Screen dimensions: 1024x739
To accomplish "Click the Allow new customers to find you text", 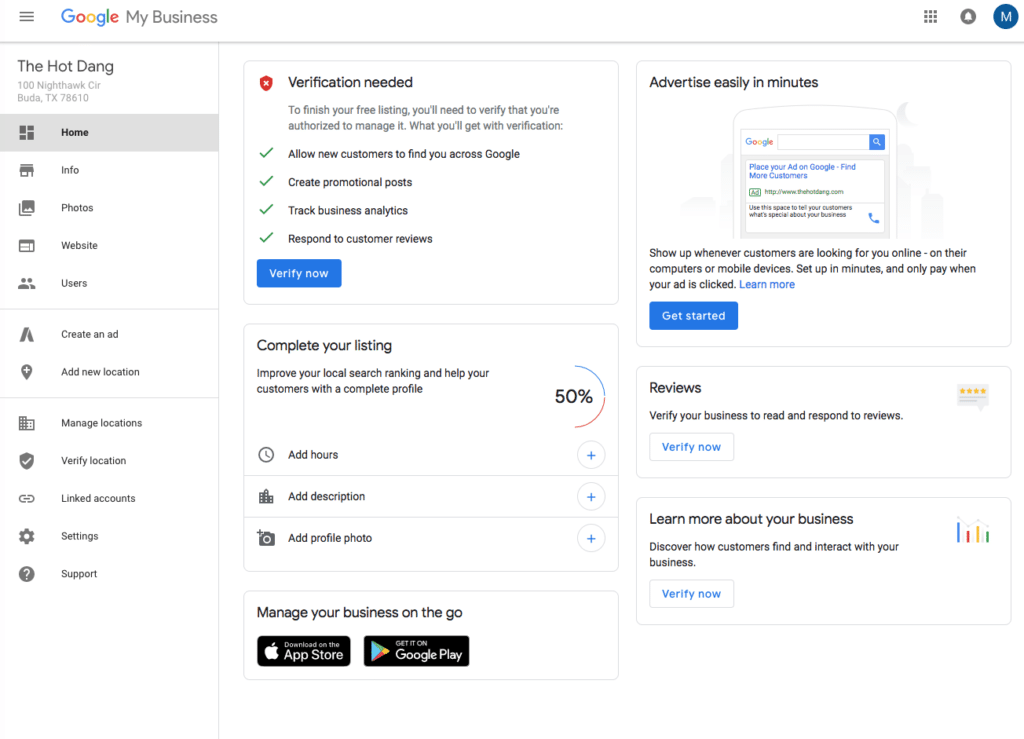I will (x=404, y=154).
